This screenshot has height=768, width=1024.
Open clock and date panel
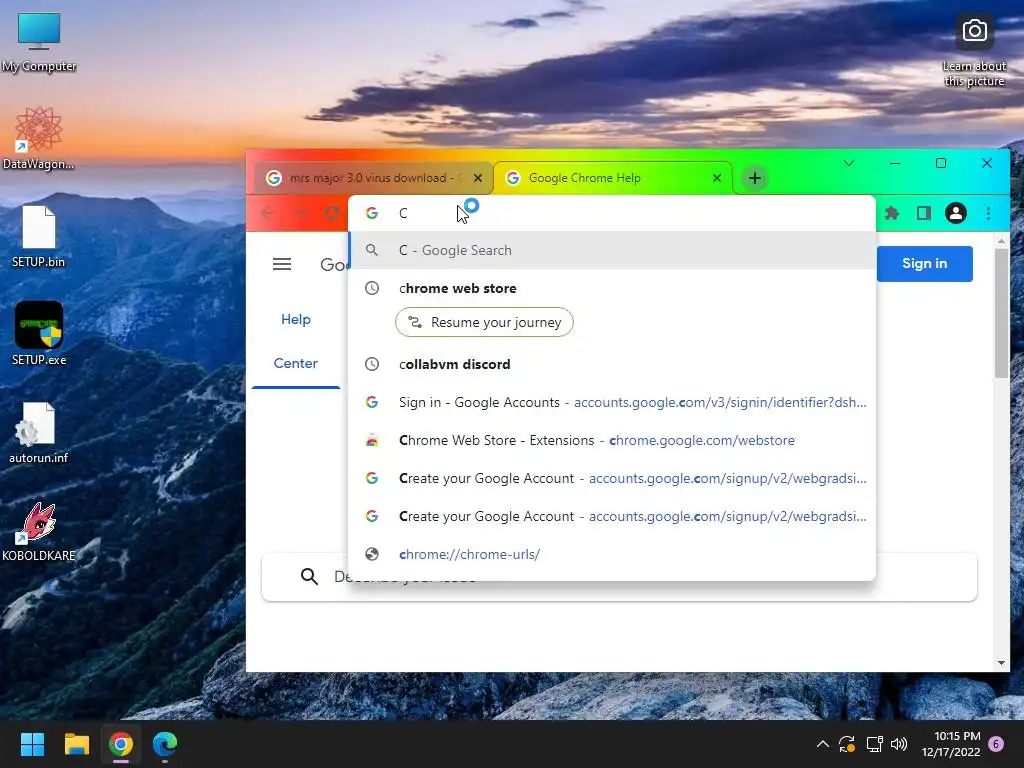[951, 744]
